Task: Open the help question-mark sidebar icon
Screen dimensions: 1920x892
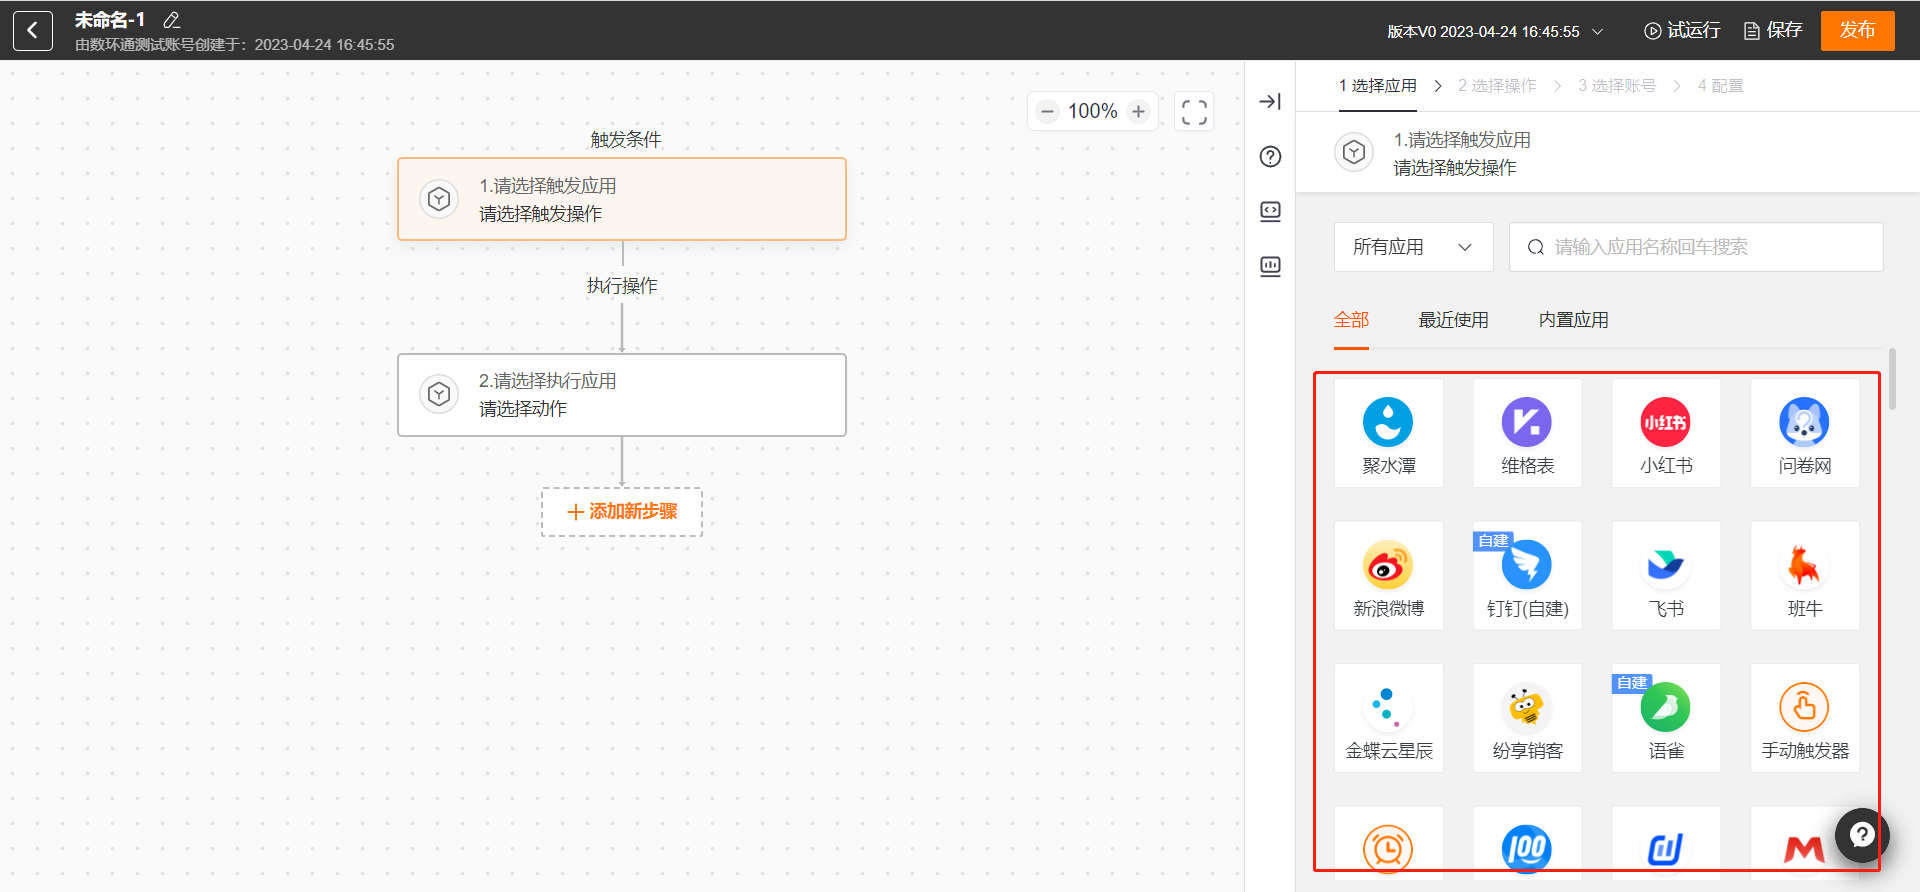Action: tap(1270, 156)
